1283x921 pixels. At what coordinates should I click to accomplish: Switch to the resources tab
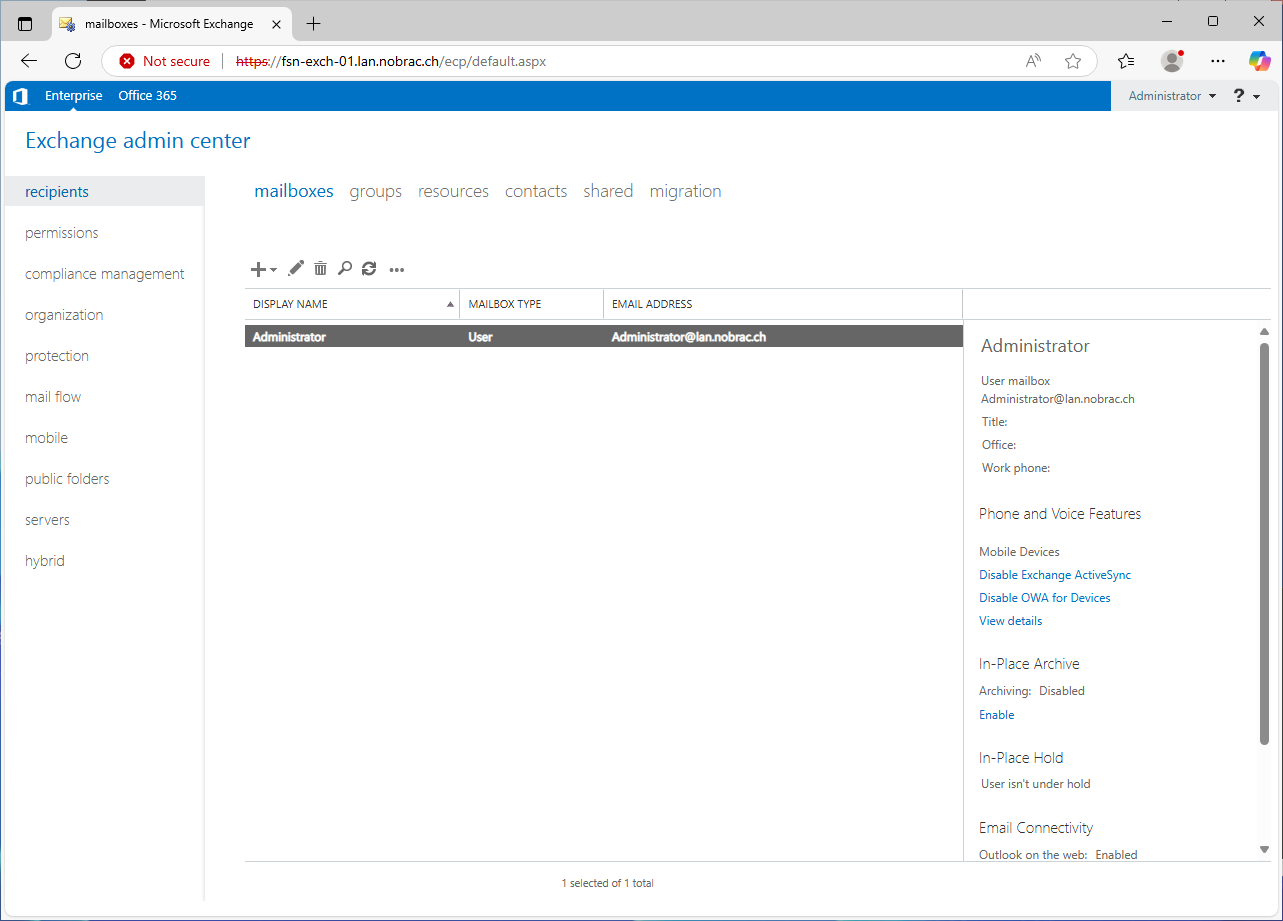453,191
